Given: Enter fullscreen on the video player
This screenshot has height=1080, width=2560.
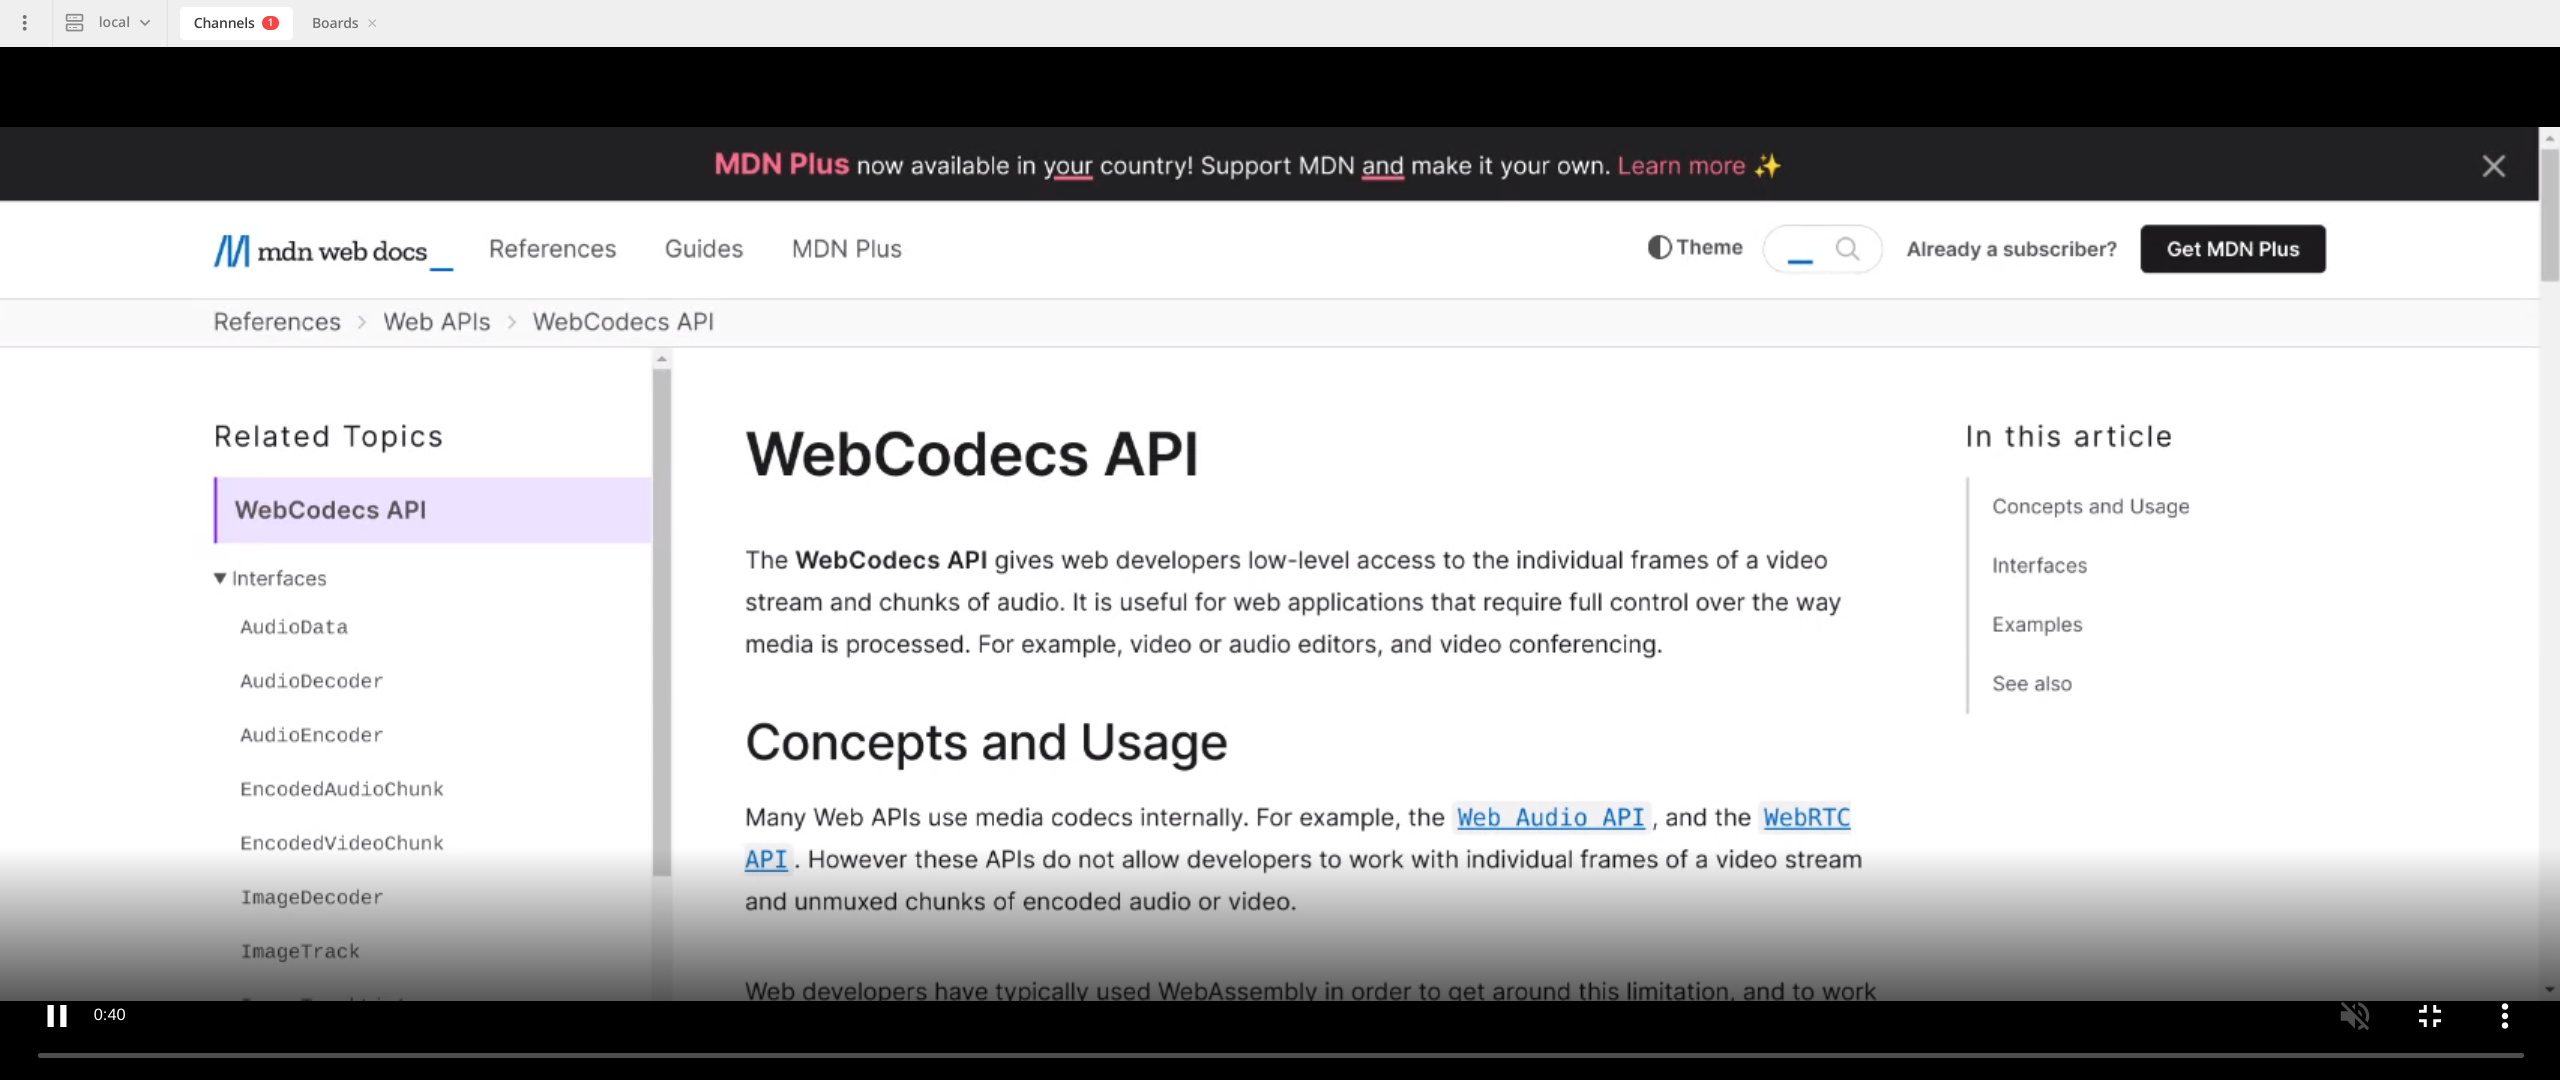Looking at the screenshot, I should (2429, 1016).
